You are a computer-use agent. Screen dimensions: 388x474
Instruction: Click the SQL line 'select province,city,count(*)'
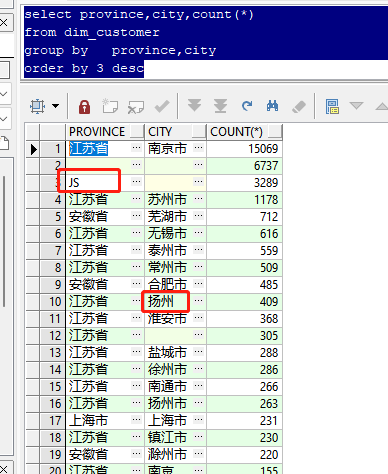point(139,14)
